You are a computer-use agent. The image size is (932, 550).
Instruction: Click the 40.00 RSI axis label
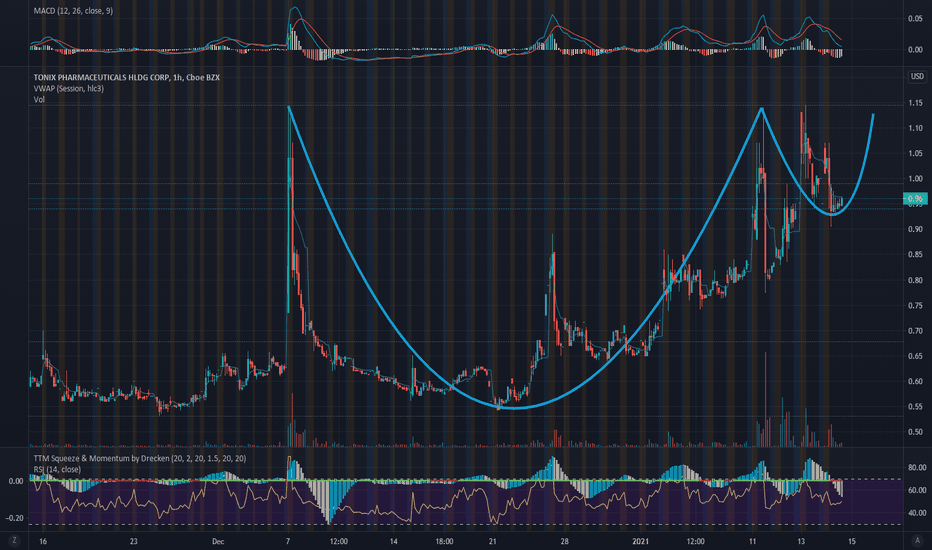[x=918, y=513]
